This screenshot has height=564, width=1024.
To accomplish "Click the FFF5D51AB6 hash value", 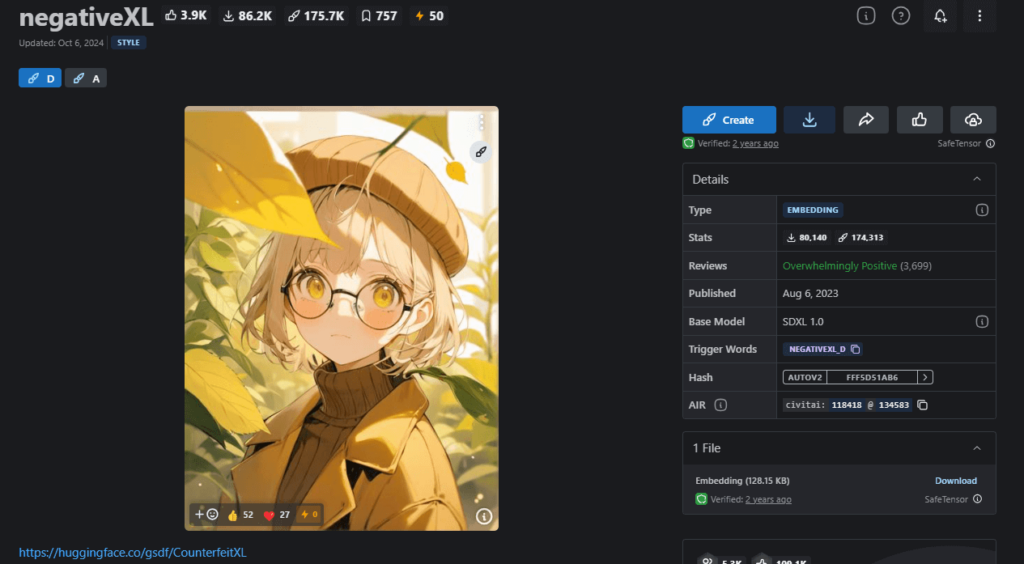I will point(872,377).
